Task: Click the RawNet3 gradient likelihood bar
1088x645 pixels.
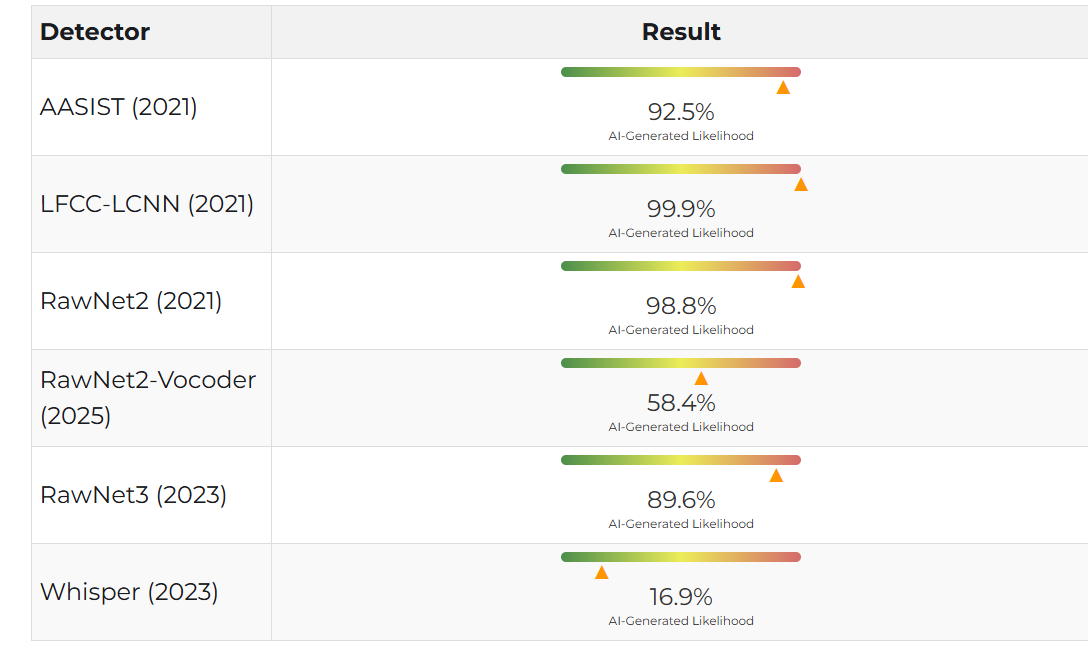Action: coord(681,460)
